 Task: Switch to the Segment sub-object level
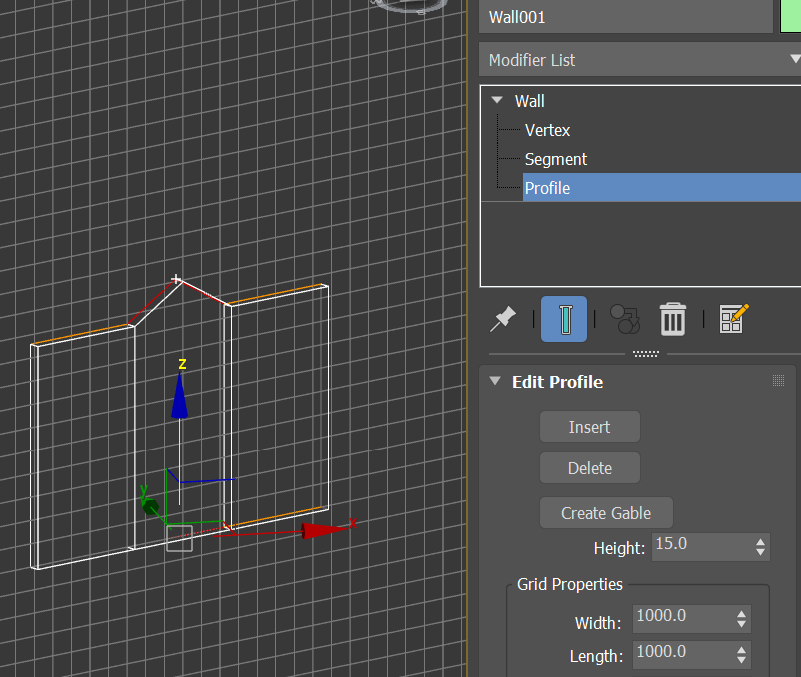tap(555, 159)
